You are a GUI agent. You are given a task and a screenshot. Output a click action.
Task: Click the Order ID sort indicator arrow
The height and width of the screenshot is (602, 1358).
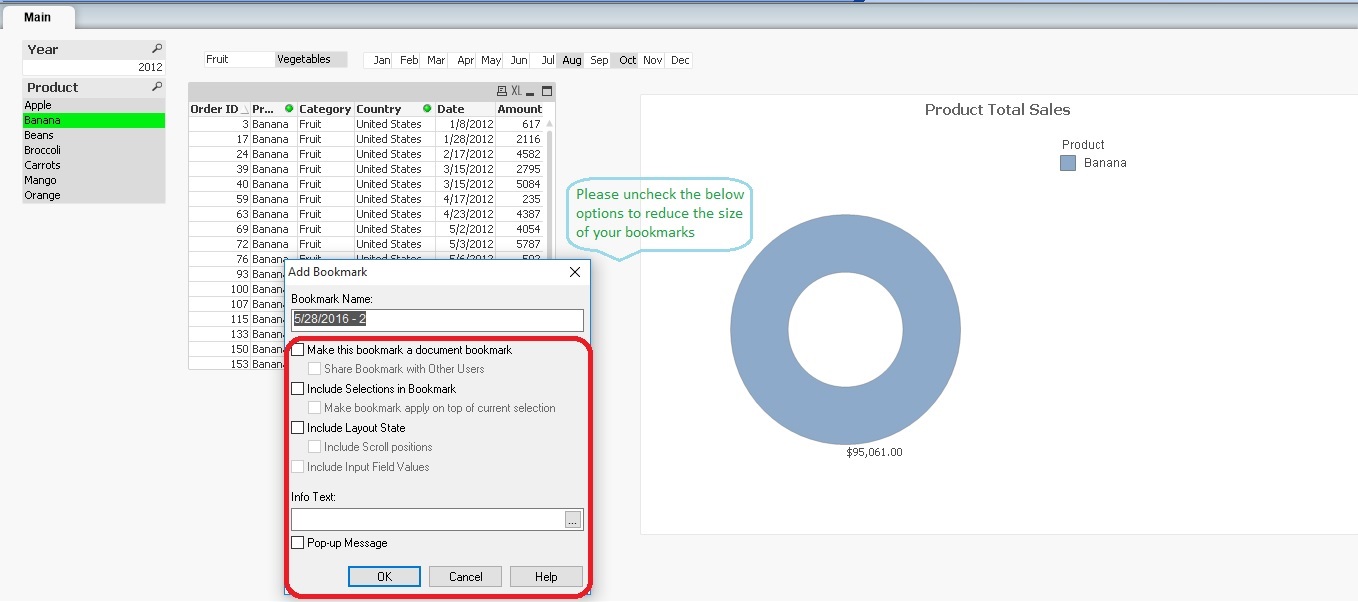point(245,109)
